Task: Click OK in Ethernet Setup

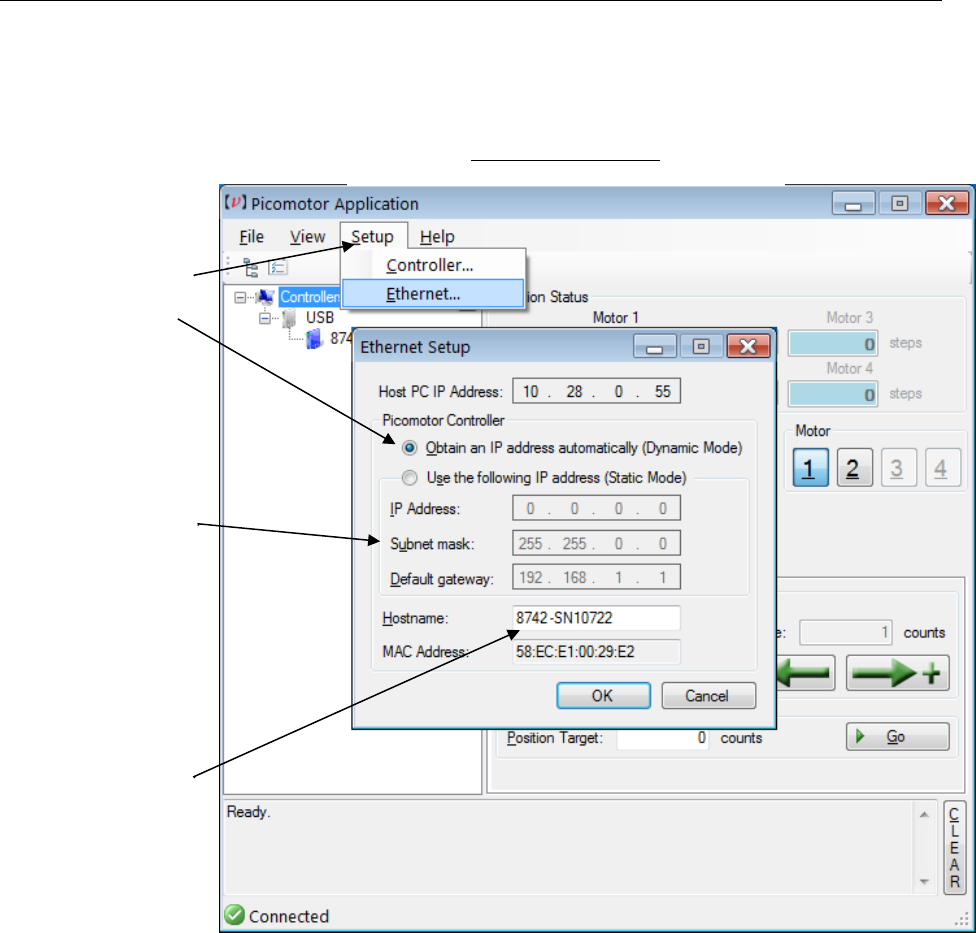Action: (x=603, y=695)
